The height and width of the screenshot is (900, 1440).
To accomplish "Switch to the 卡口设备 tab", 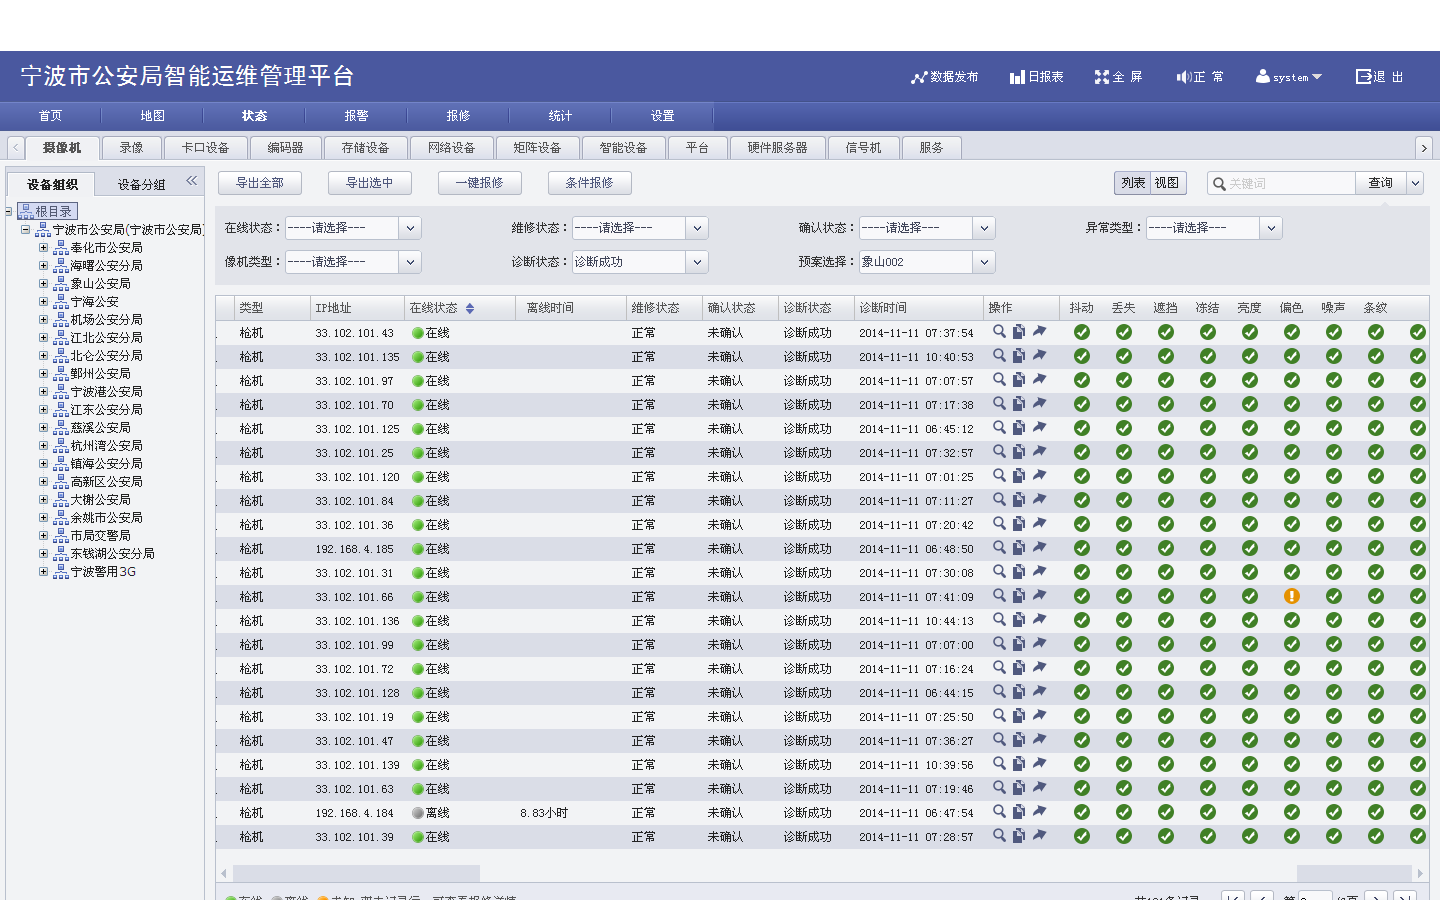I will (x=205, y=148).
